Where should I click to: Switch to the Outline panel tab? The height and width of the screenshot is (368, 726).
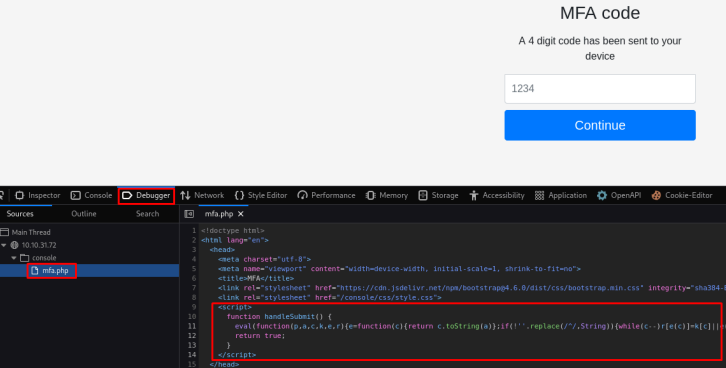84,214
